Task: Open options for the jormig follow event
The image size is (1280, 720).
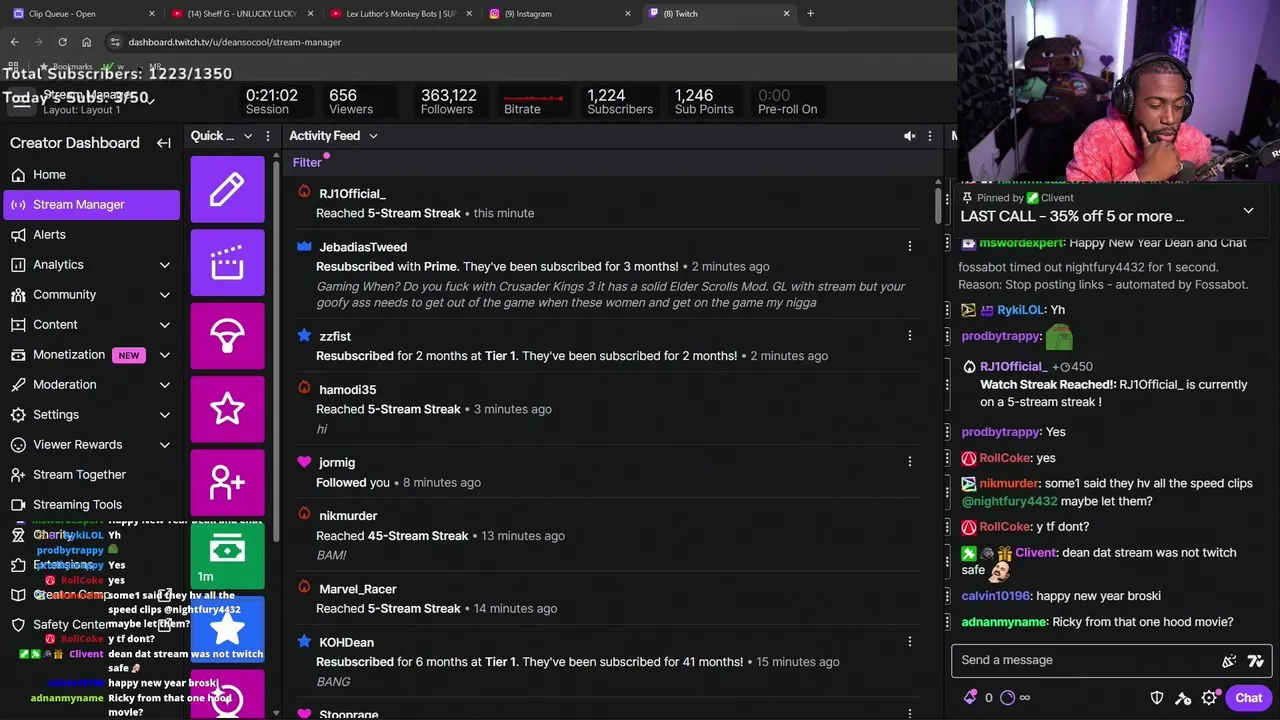Action: point(909,462)
